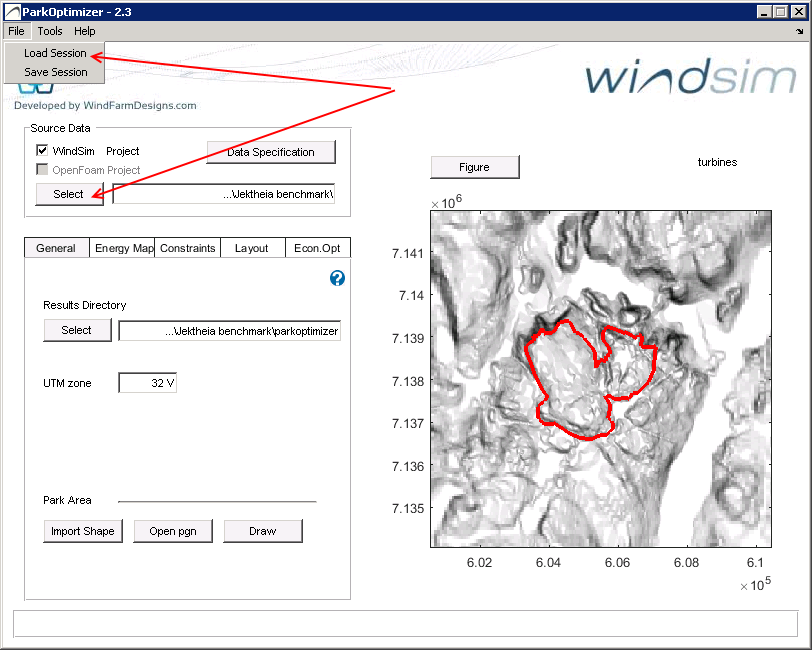Click the status message bar at bottom
This screenshot has height=650, width=812.
click(x=405, y=624)
